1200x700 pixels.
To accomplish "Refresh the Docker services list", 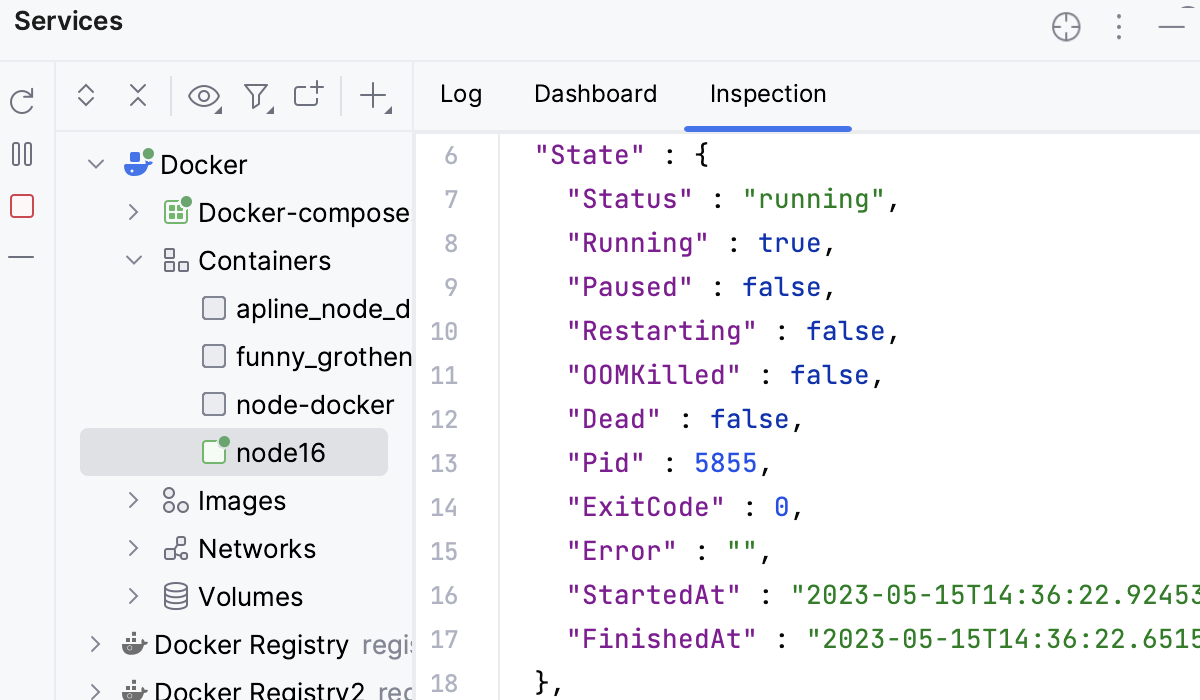I will (x=20, y=100).
